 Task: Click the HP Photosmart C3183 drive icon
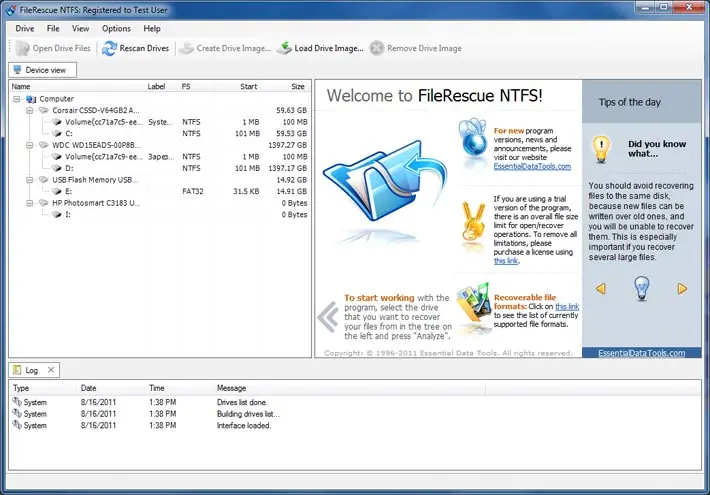pyautogui.click(x=44, y=203)
